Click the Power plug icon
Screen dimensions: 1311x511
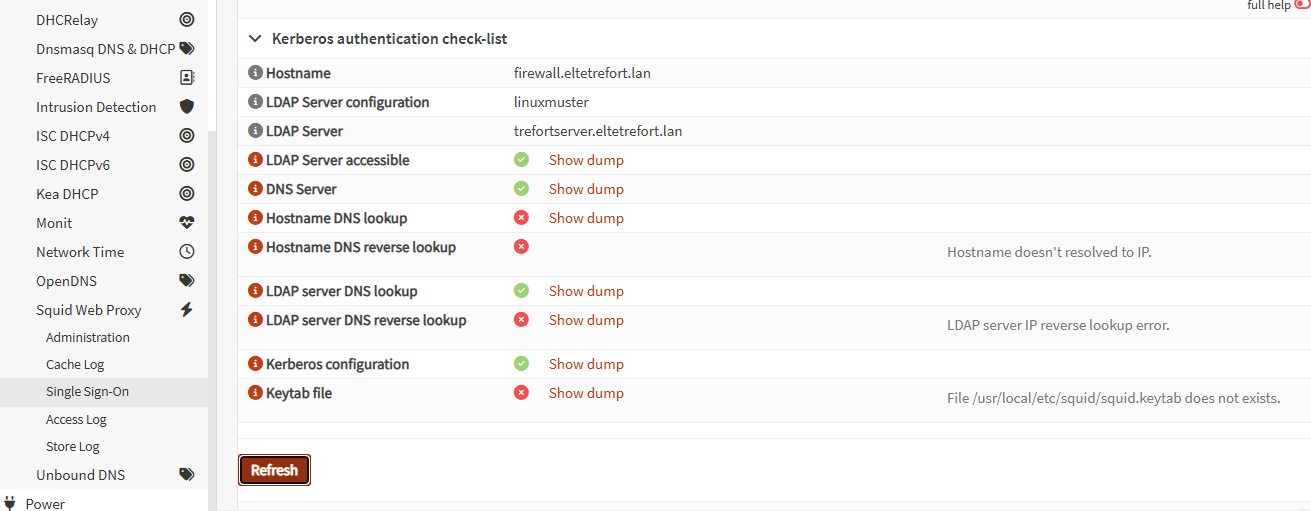10,503
